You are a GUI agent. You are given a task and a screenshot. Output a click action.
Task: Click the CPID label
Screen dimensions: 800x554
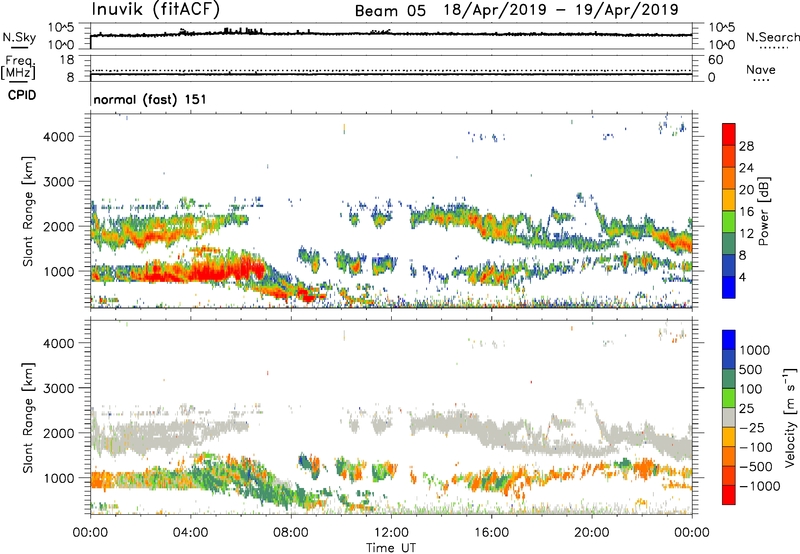click(22, 95)
